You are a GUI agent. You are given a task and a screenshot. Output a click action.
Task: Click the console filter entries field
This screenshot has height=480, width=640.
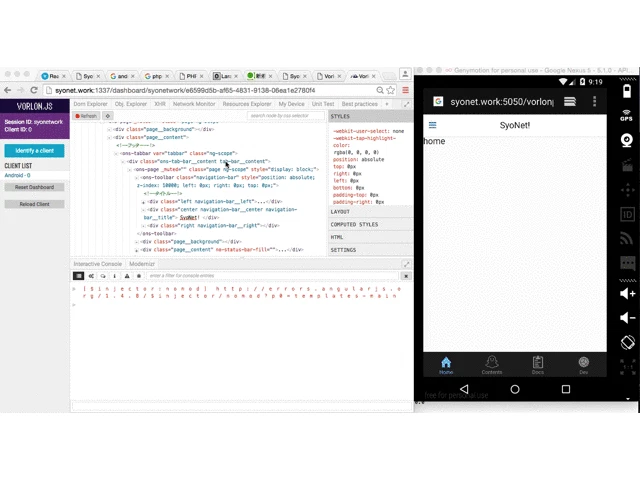(x=272, y=276)
